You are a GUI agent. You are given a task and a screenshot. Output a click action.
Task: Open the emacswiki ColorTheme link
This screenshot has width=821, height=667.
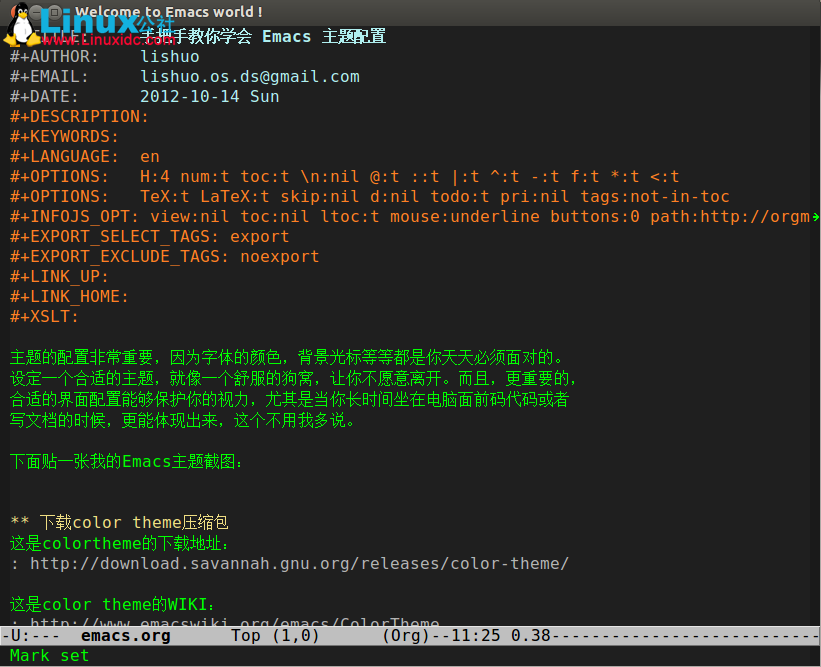(235, 622)
